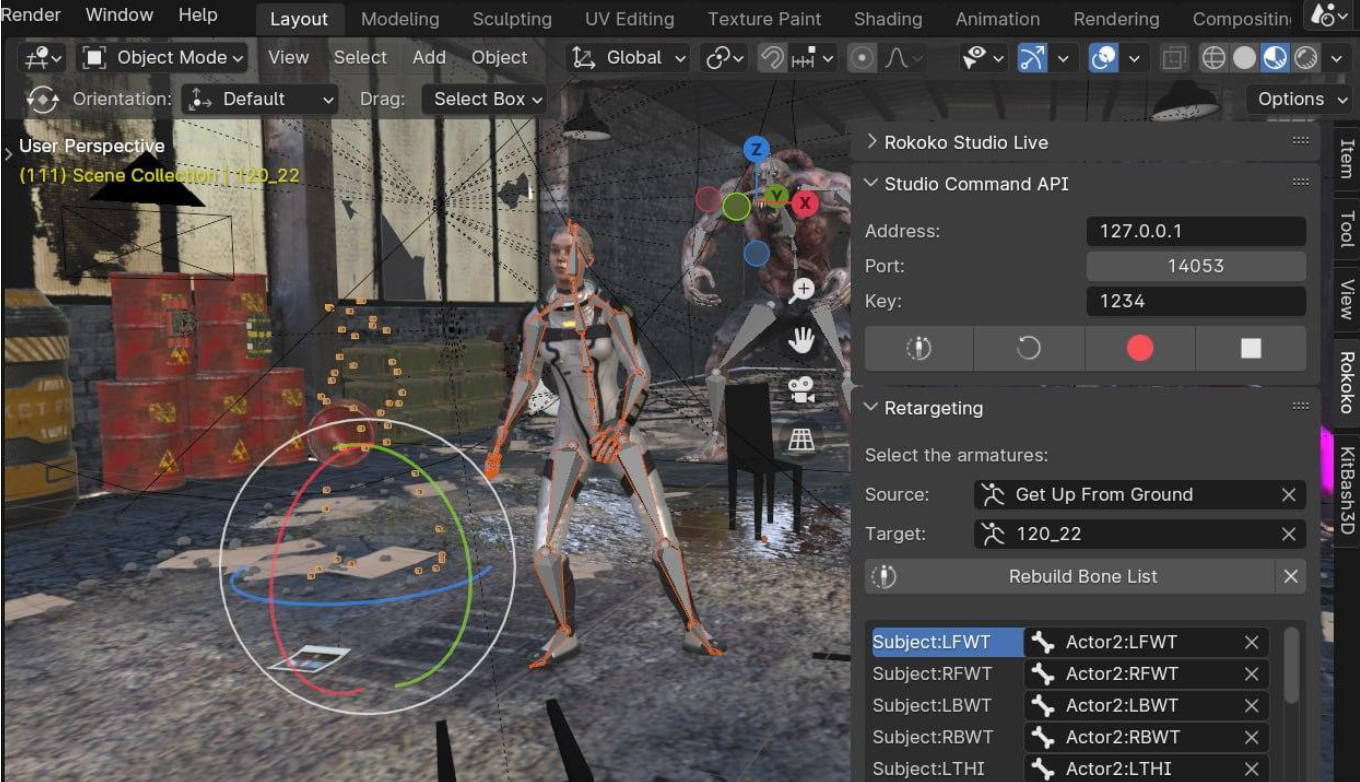Click the red X axis on navigation gizmo

(805, 203)
